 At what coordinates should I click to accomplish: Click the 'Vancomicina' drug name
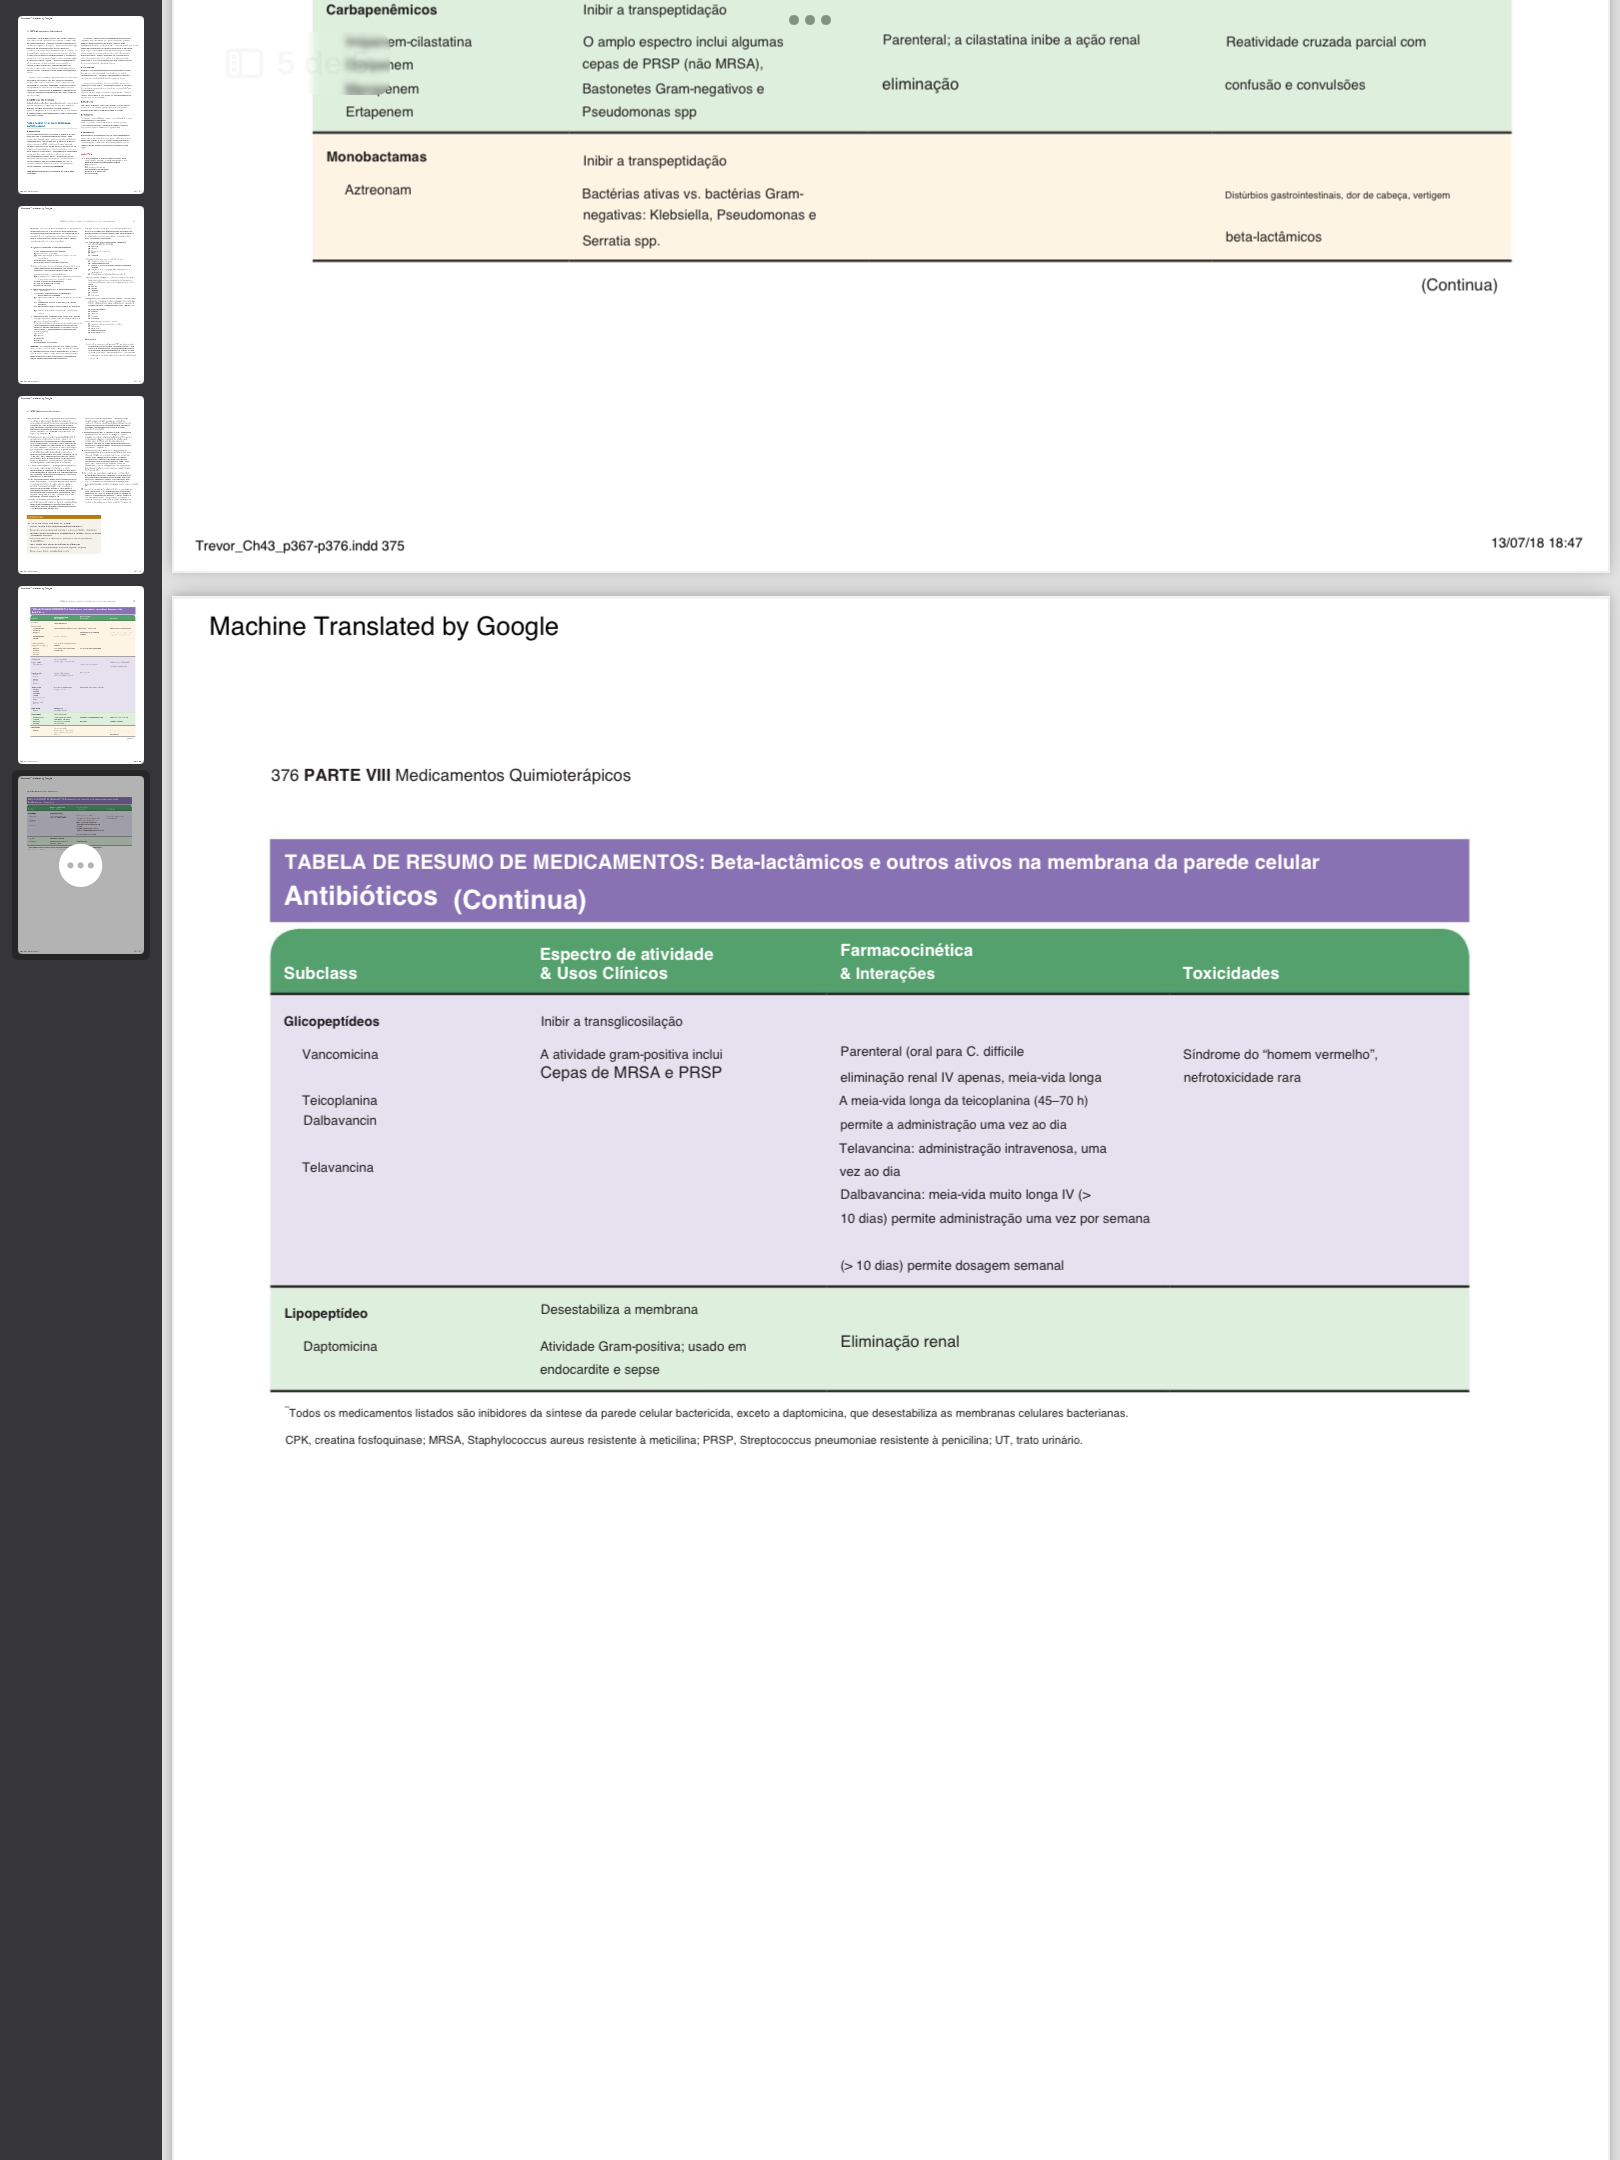click(340, 1054)
